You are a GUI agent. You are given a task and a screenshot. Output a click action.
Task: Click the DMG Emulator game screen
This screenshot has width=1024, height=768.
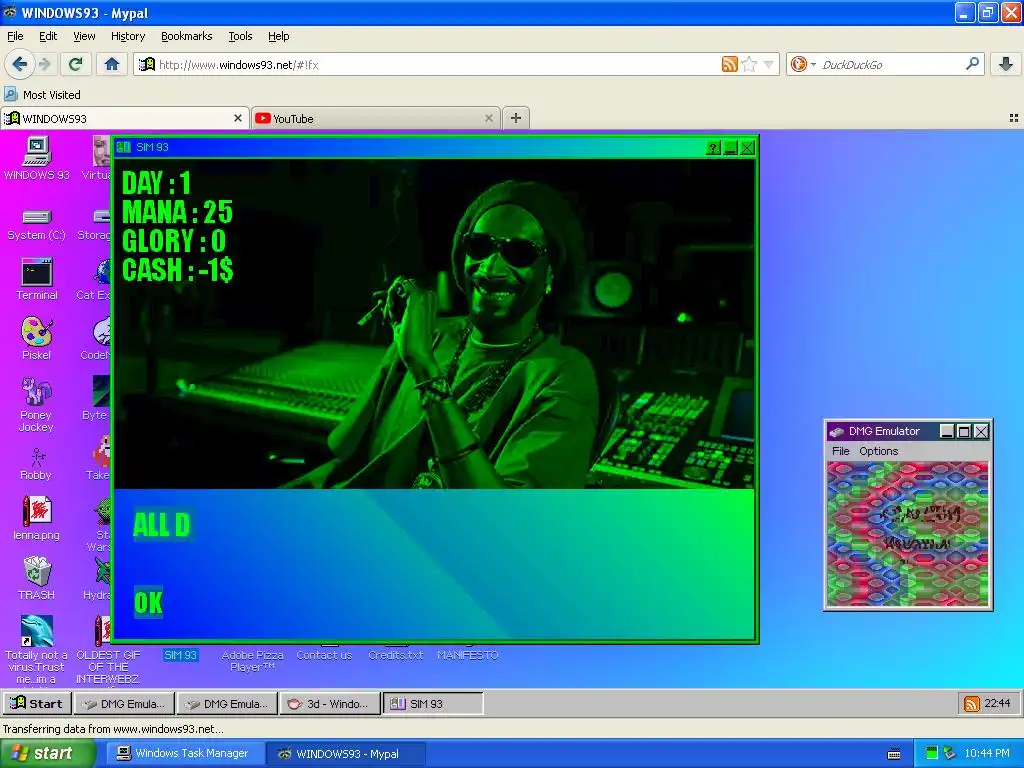click(908, 534)
